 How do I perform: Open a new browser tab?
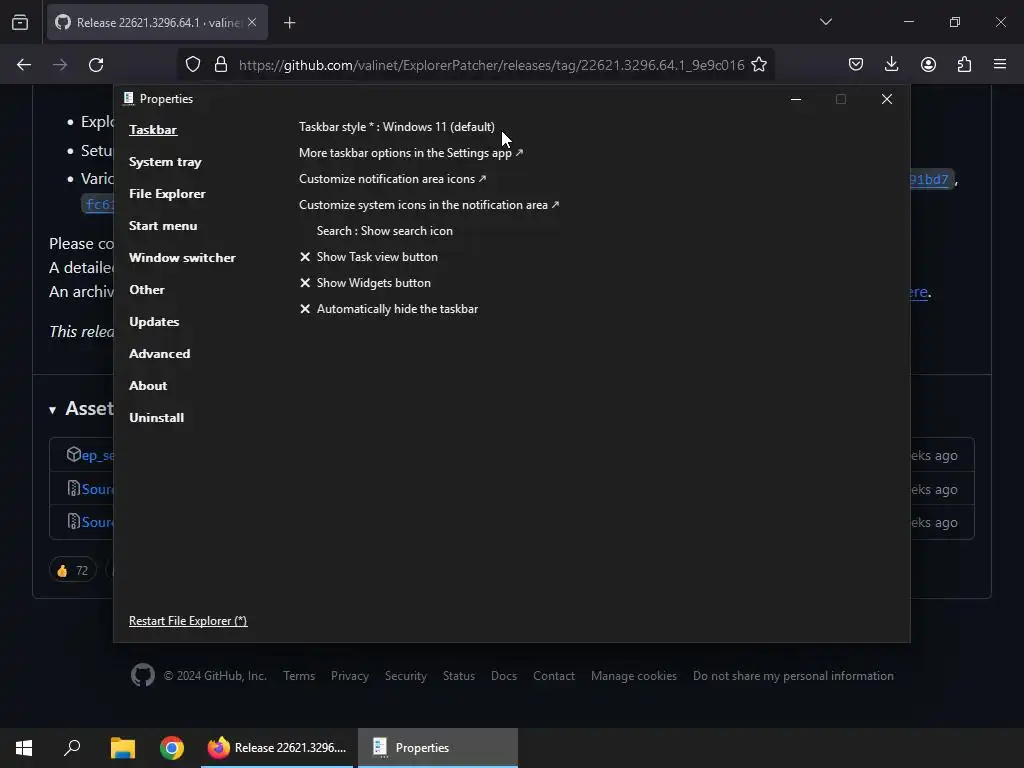tap(289, 23)
